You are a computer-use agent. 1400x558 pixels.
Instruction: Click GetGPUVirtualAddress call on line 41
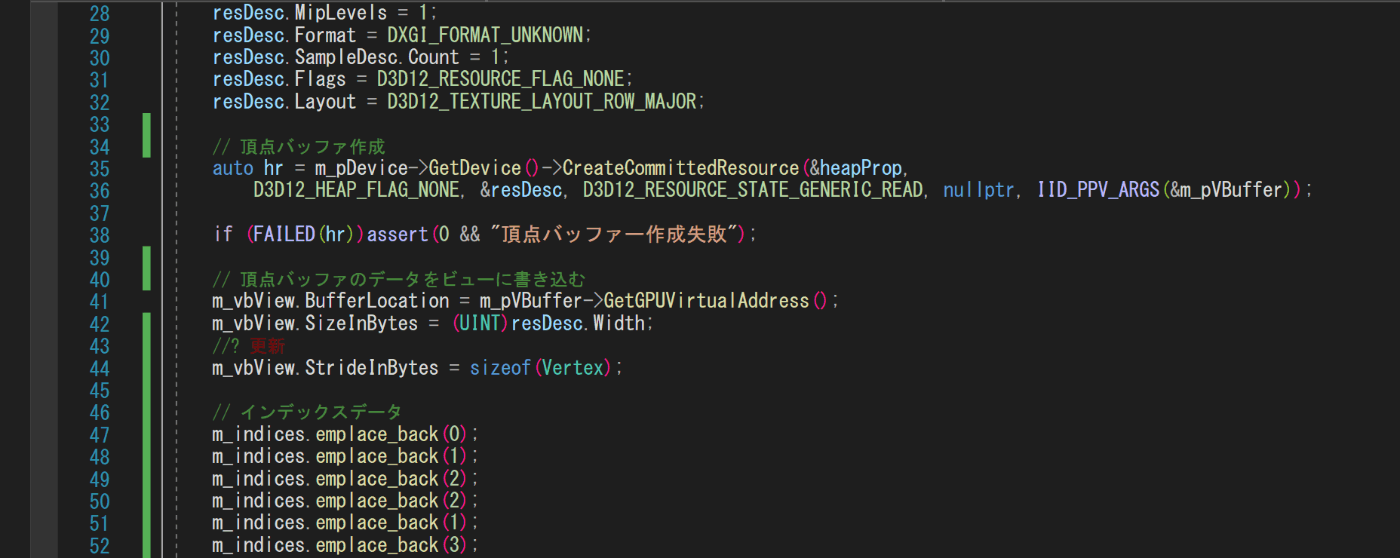click(706, 300)
